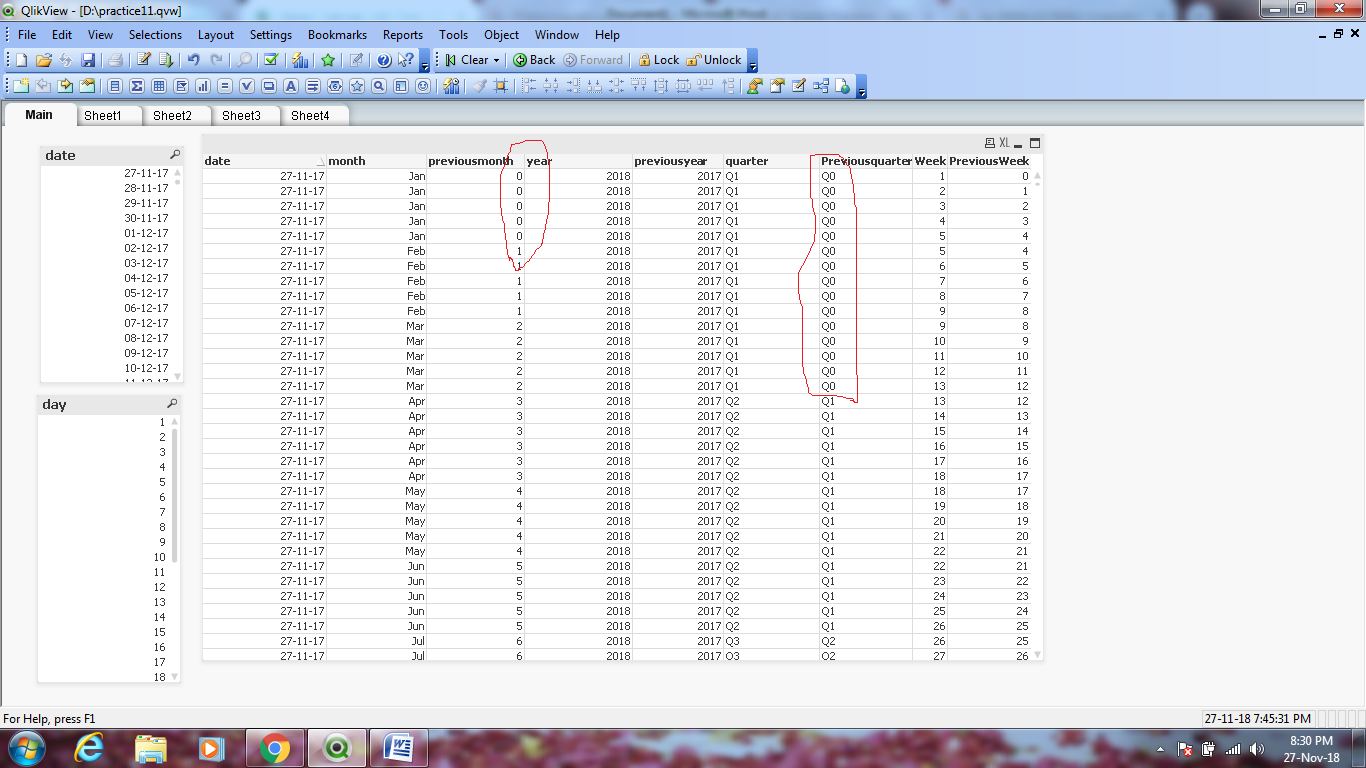Expand the Clear button dropdown arrow

pyautogui.click(x=496, y=60)
